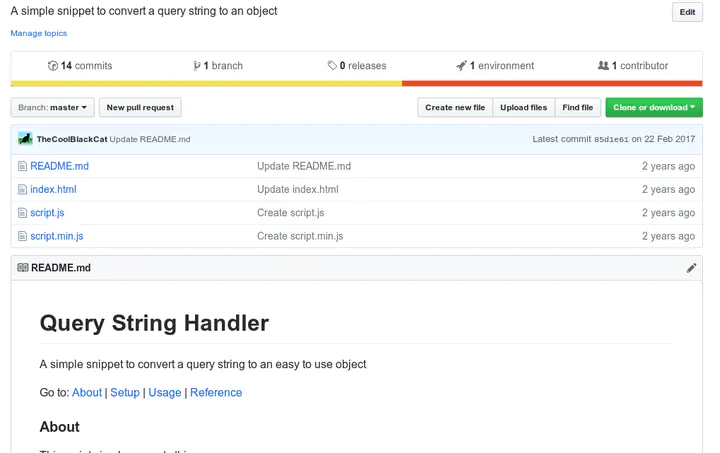
Task: Open latest commit message Update README.md
Action: pyautogui.click(x=150, y=139)
